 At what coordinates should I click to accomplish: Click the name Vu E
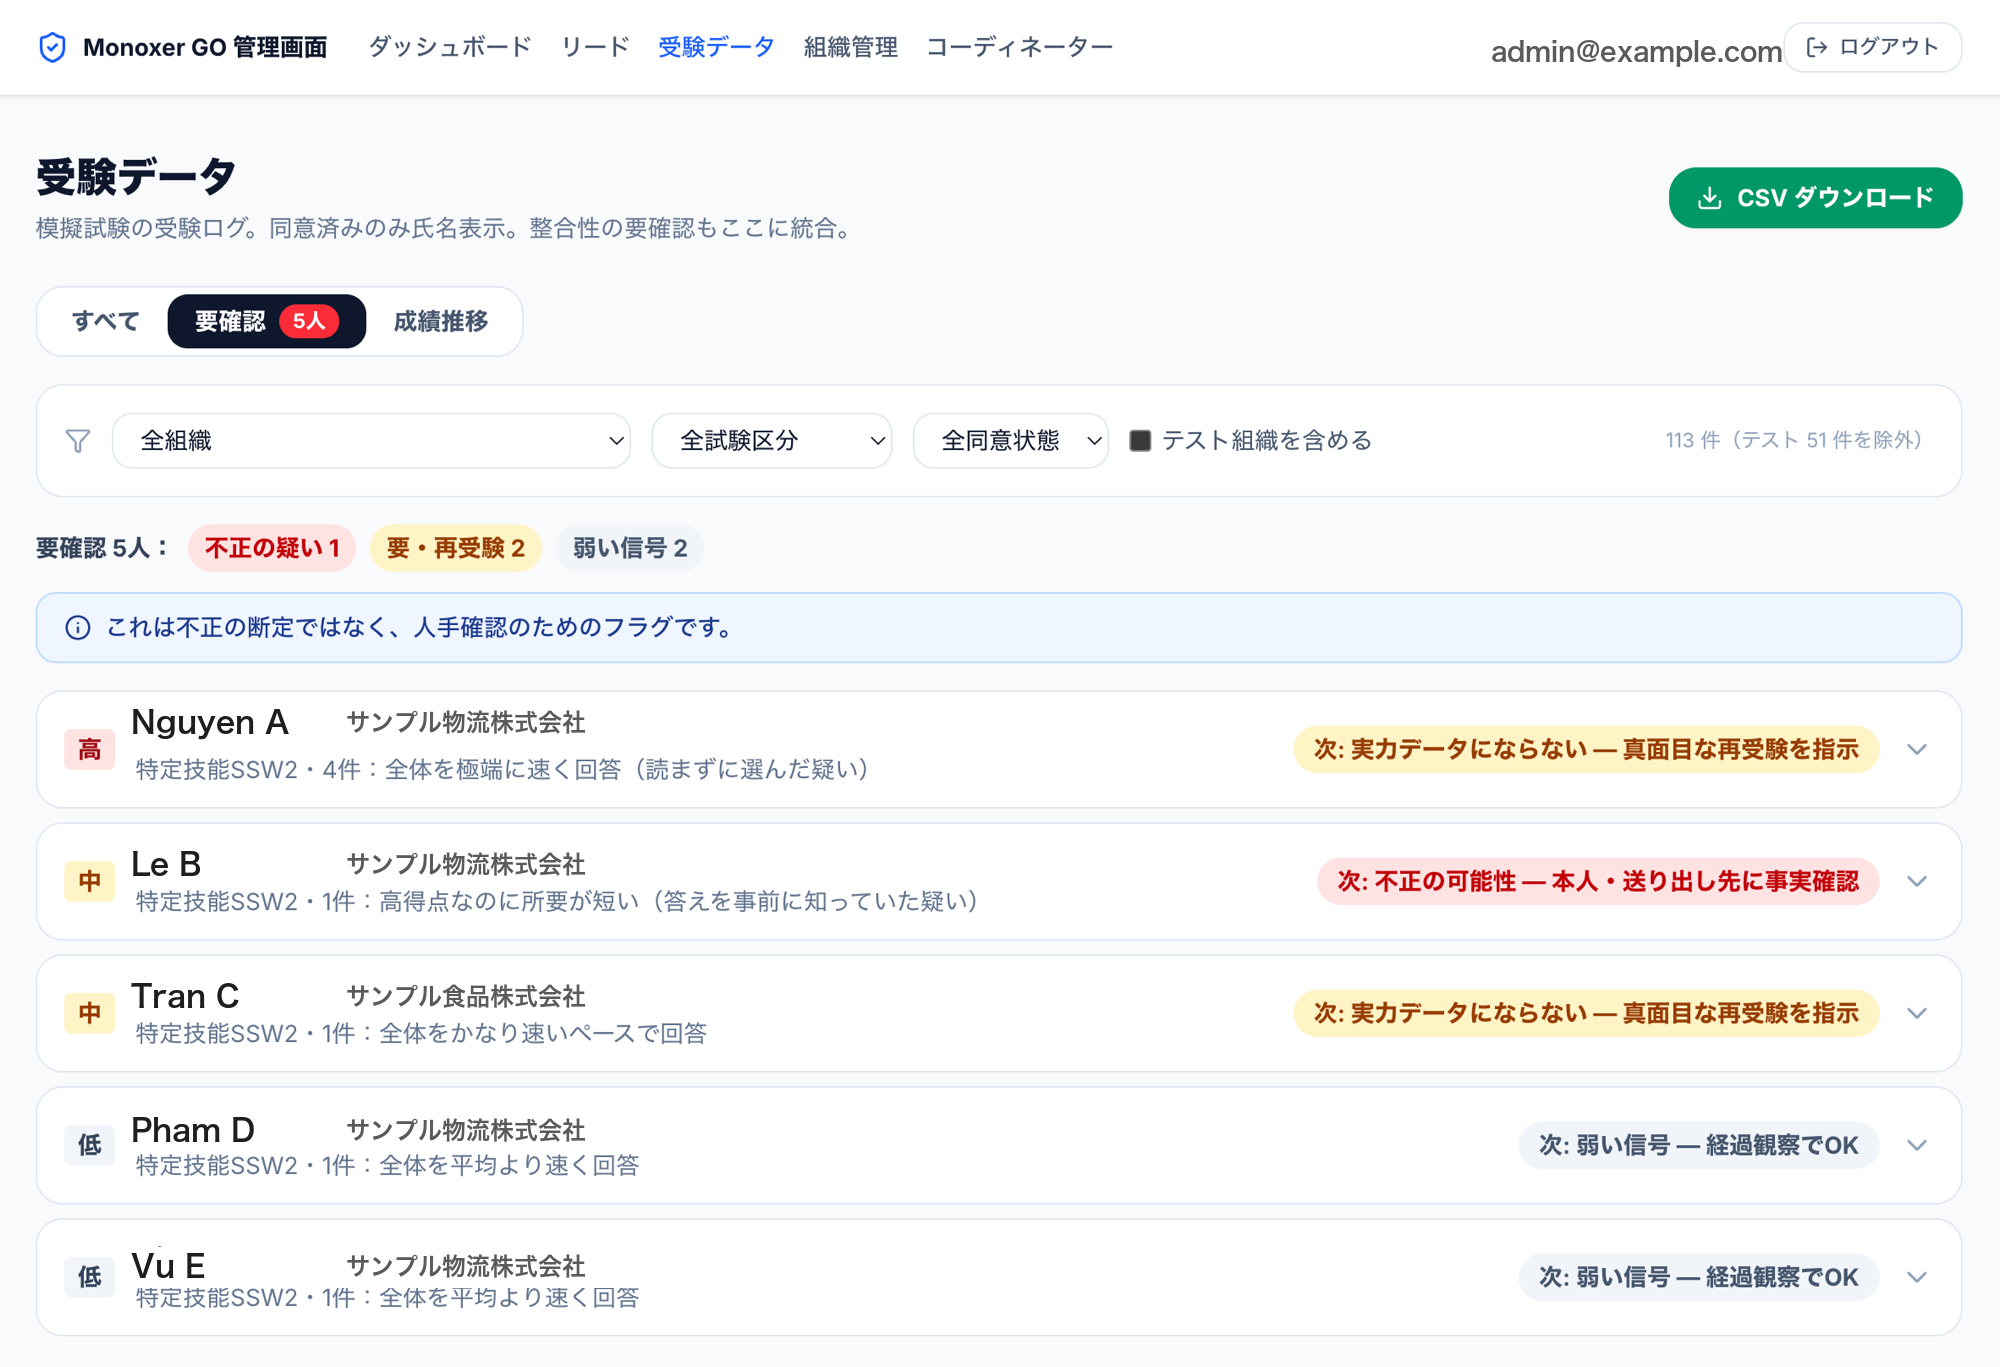[168, 1265]
